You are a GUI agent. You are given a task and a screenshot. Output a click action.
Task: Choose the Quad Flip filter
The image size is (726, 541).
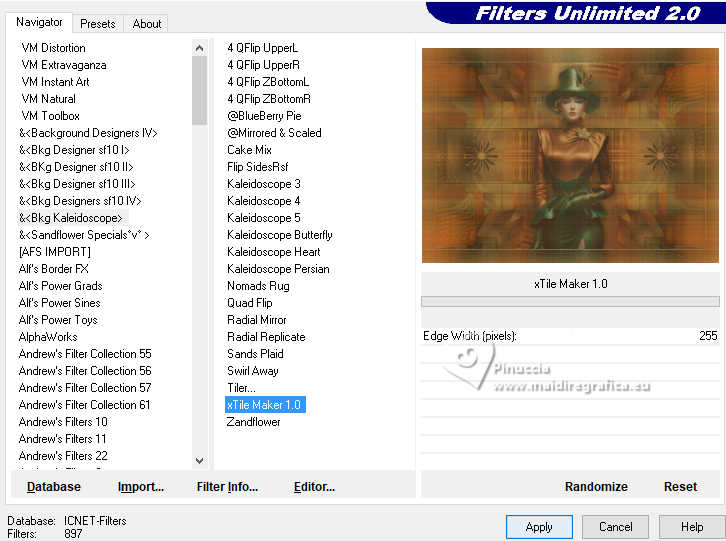(250, 303)
